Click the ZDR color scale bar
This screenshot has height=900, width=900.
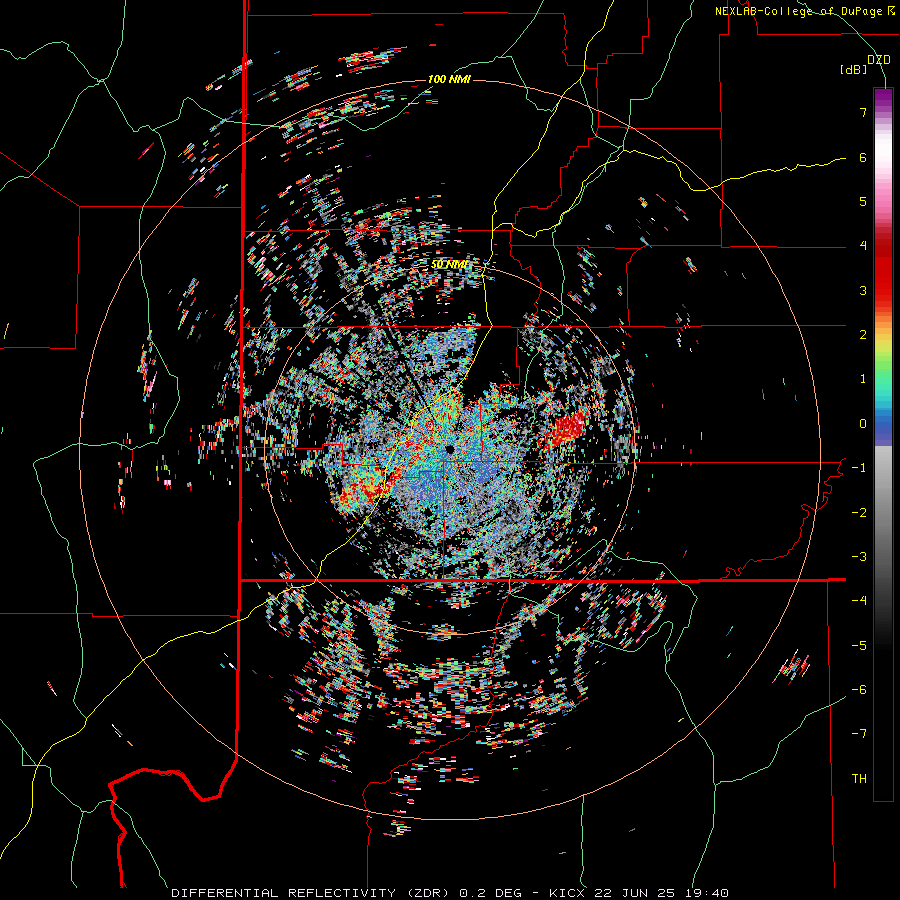click(x=883, y=445)
